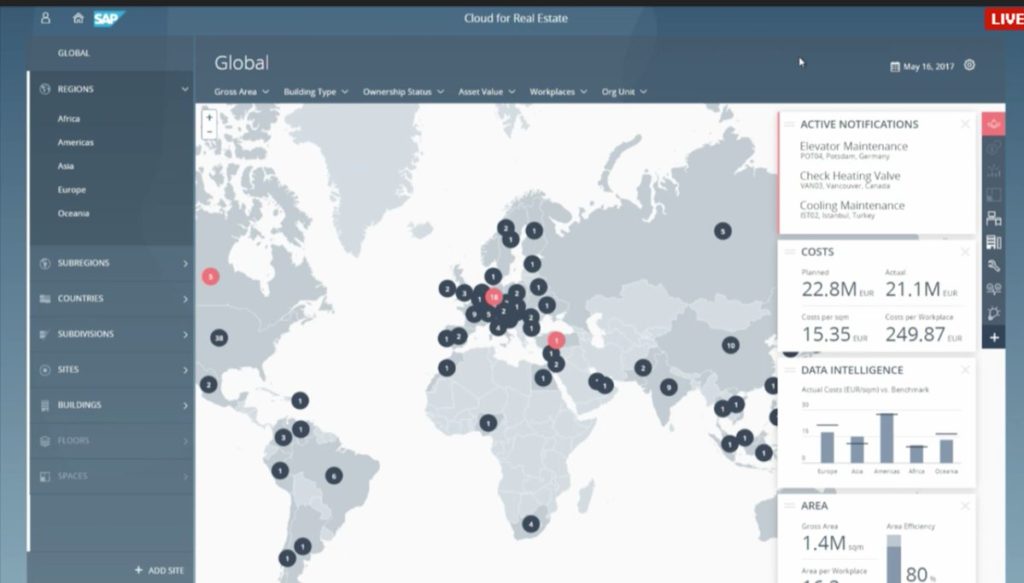Grab the Active Notifications card handle
The image size is (1024, 583).
pyautogui.click(x=789, y=124)
